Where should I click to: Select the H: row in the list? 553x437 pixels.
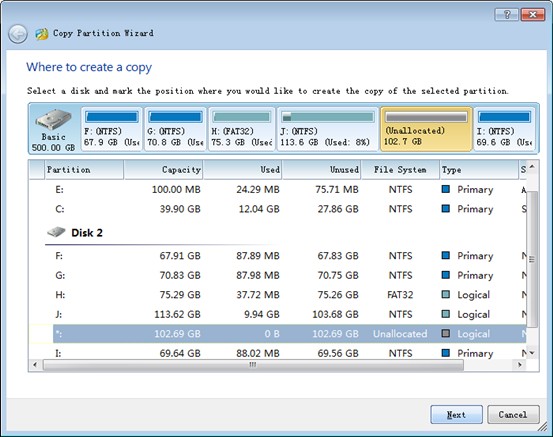click(279, 295)
